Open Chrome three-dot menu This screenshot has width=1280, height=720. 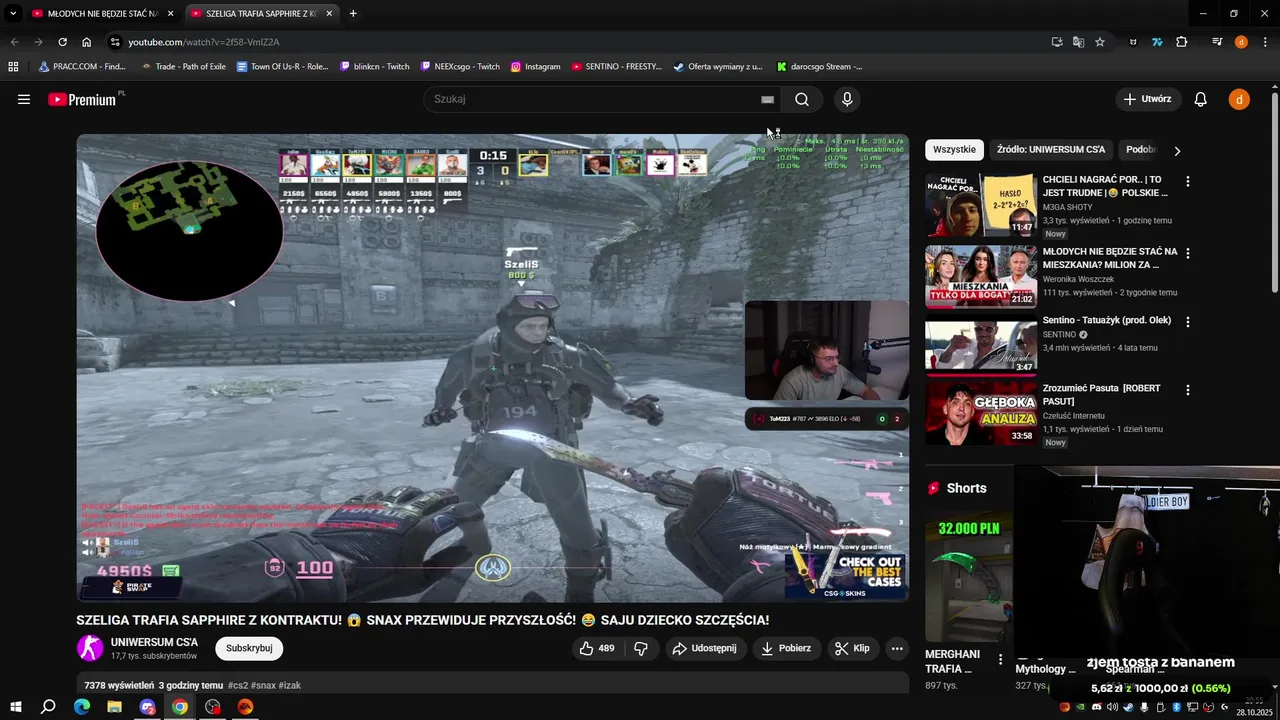pyautogui.click(x=1265, y=42)
